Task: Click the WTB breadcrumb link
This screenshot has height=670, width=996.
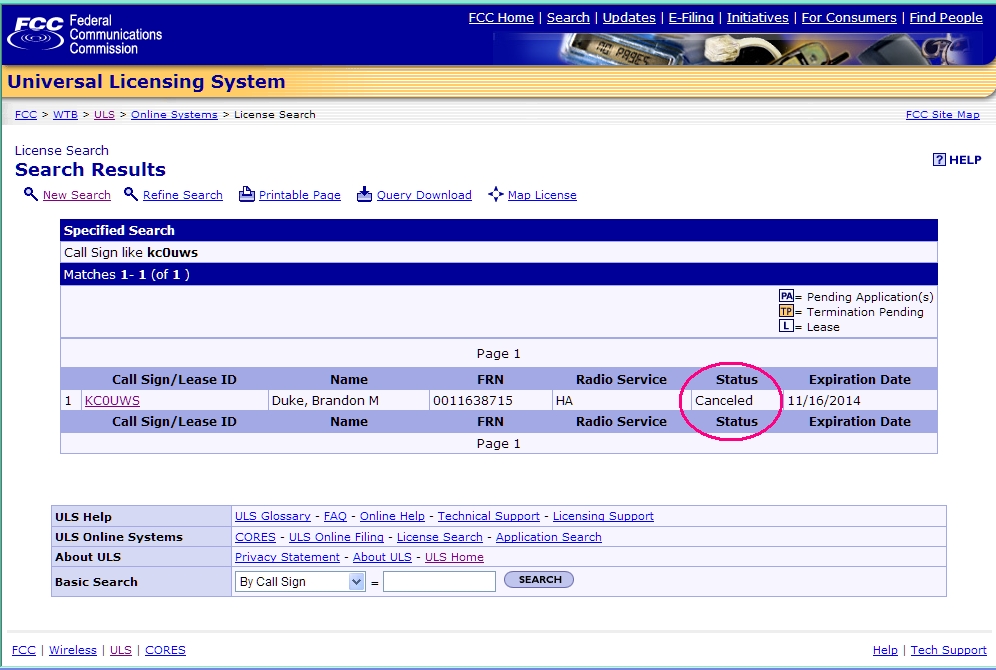Action: tap(65, 114)
